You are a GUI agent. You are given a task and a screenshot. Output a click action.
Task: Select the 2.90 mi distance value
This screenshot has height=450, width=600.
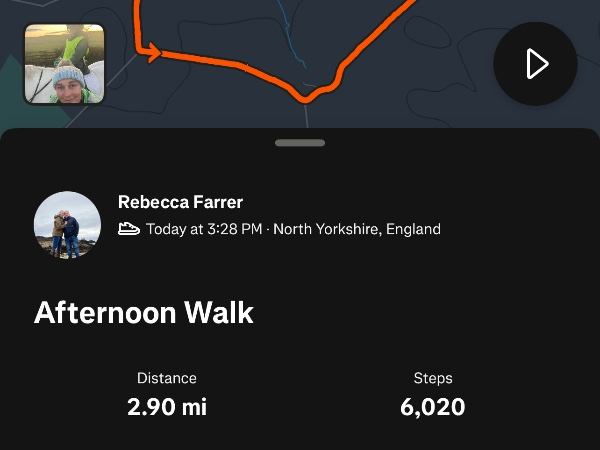tap(167, 407)
